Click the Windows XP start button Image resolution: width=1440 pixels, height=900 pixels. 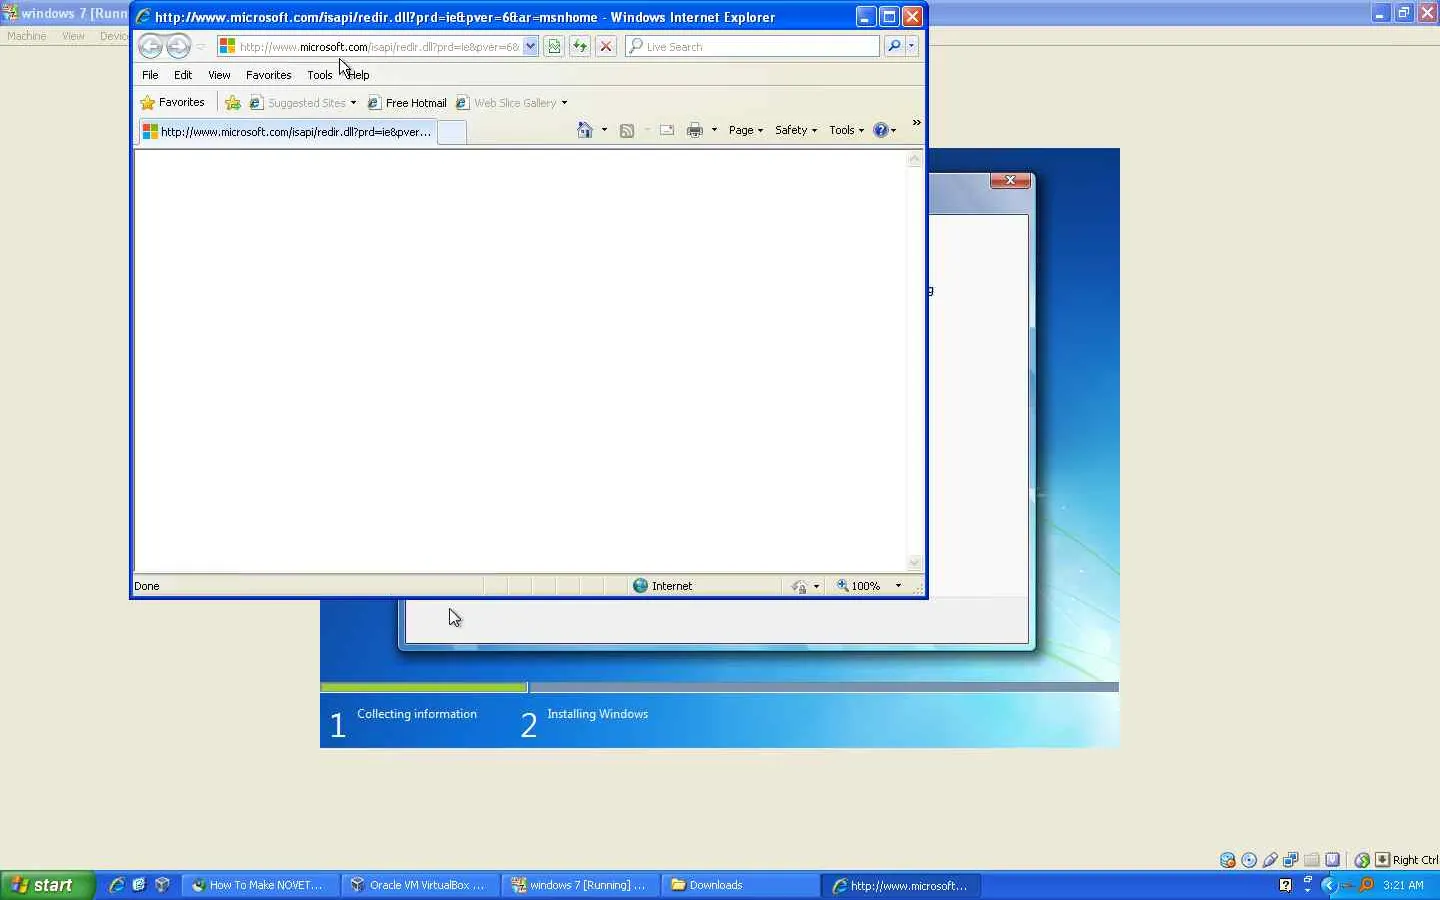(x=47, y=885)
